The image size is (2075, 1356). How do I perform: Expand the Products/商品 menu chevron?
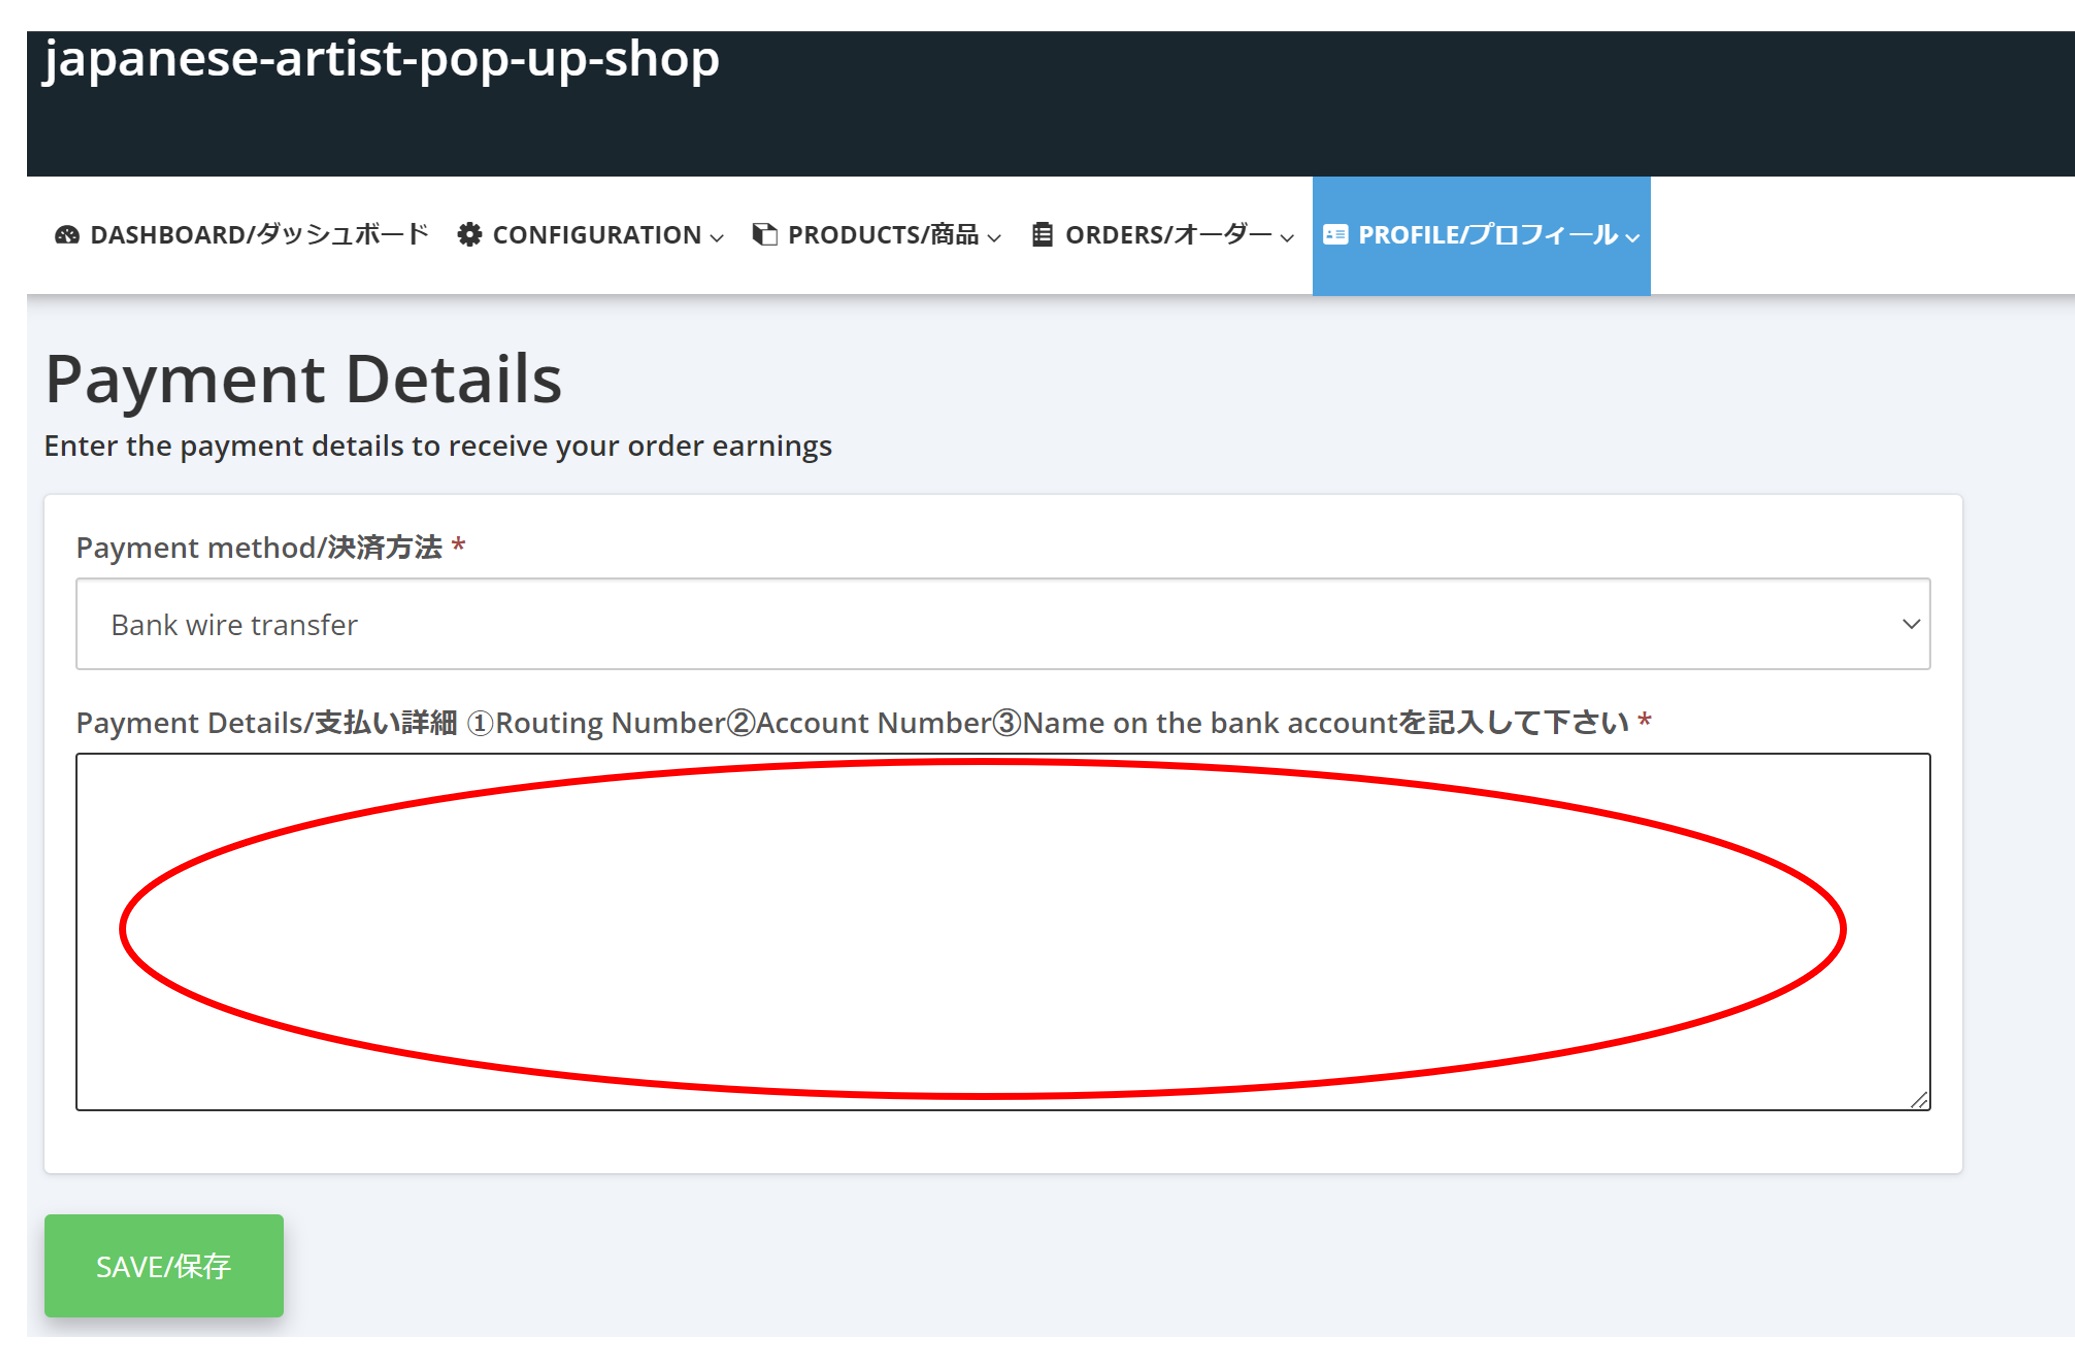[x=994, y=238]
